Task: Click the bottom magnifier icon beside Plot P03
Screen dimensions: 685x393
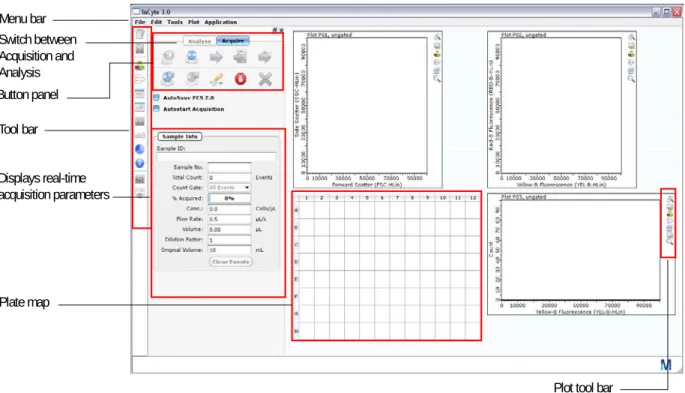Action: pyautogui.click(x=670, y=240)
